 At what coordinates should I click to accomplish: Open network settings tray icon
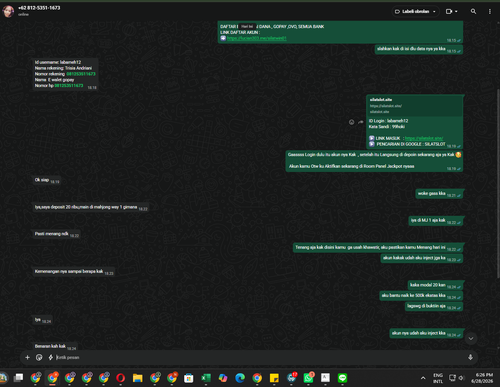click(x=452, y=378)
